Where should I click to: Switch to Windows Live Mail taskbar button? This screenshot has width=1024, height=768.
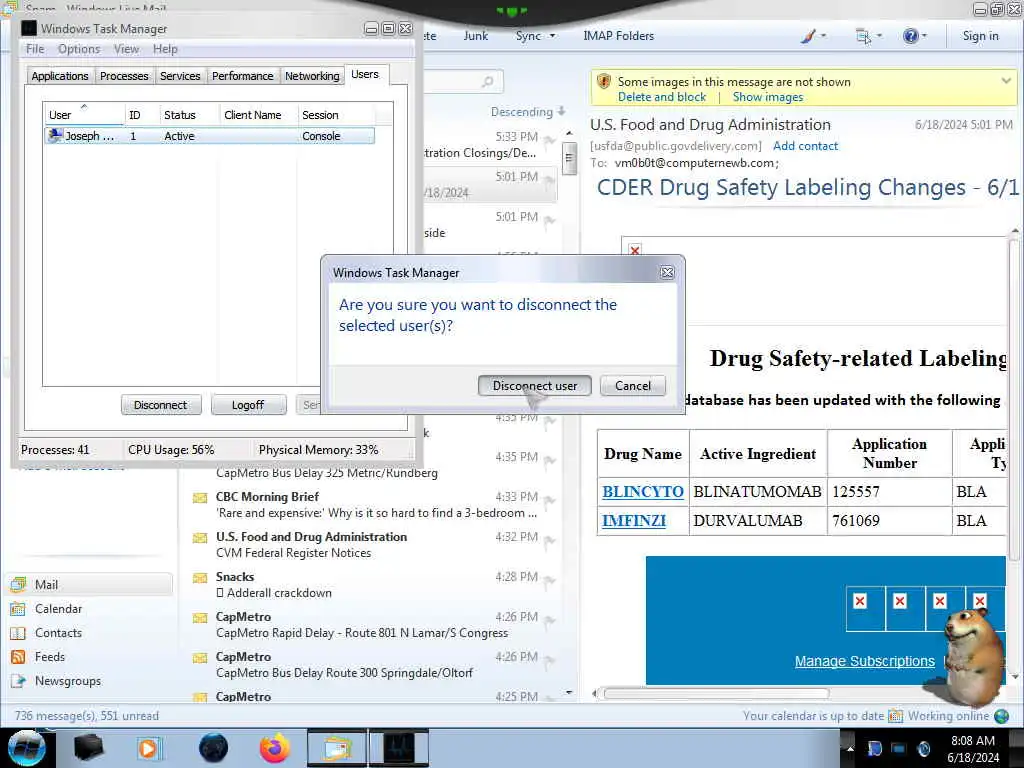pyautogui.click(x=336, y=748)
